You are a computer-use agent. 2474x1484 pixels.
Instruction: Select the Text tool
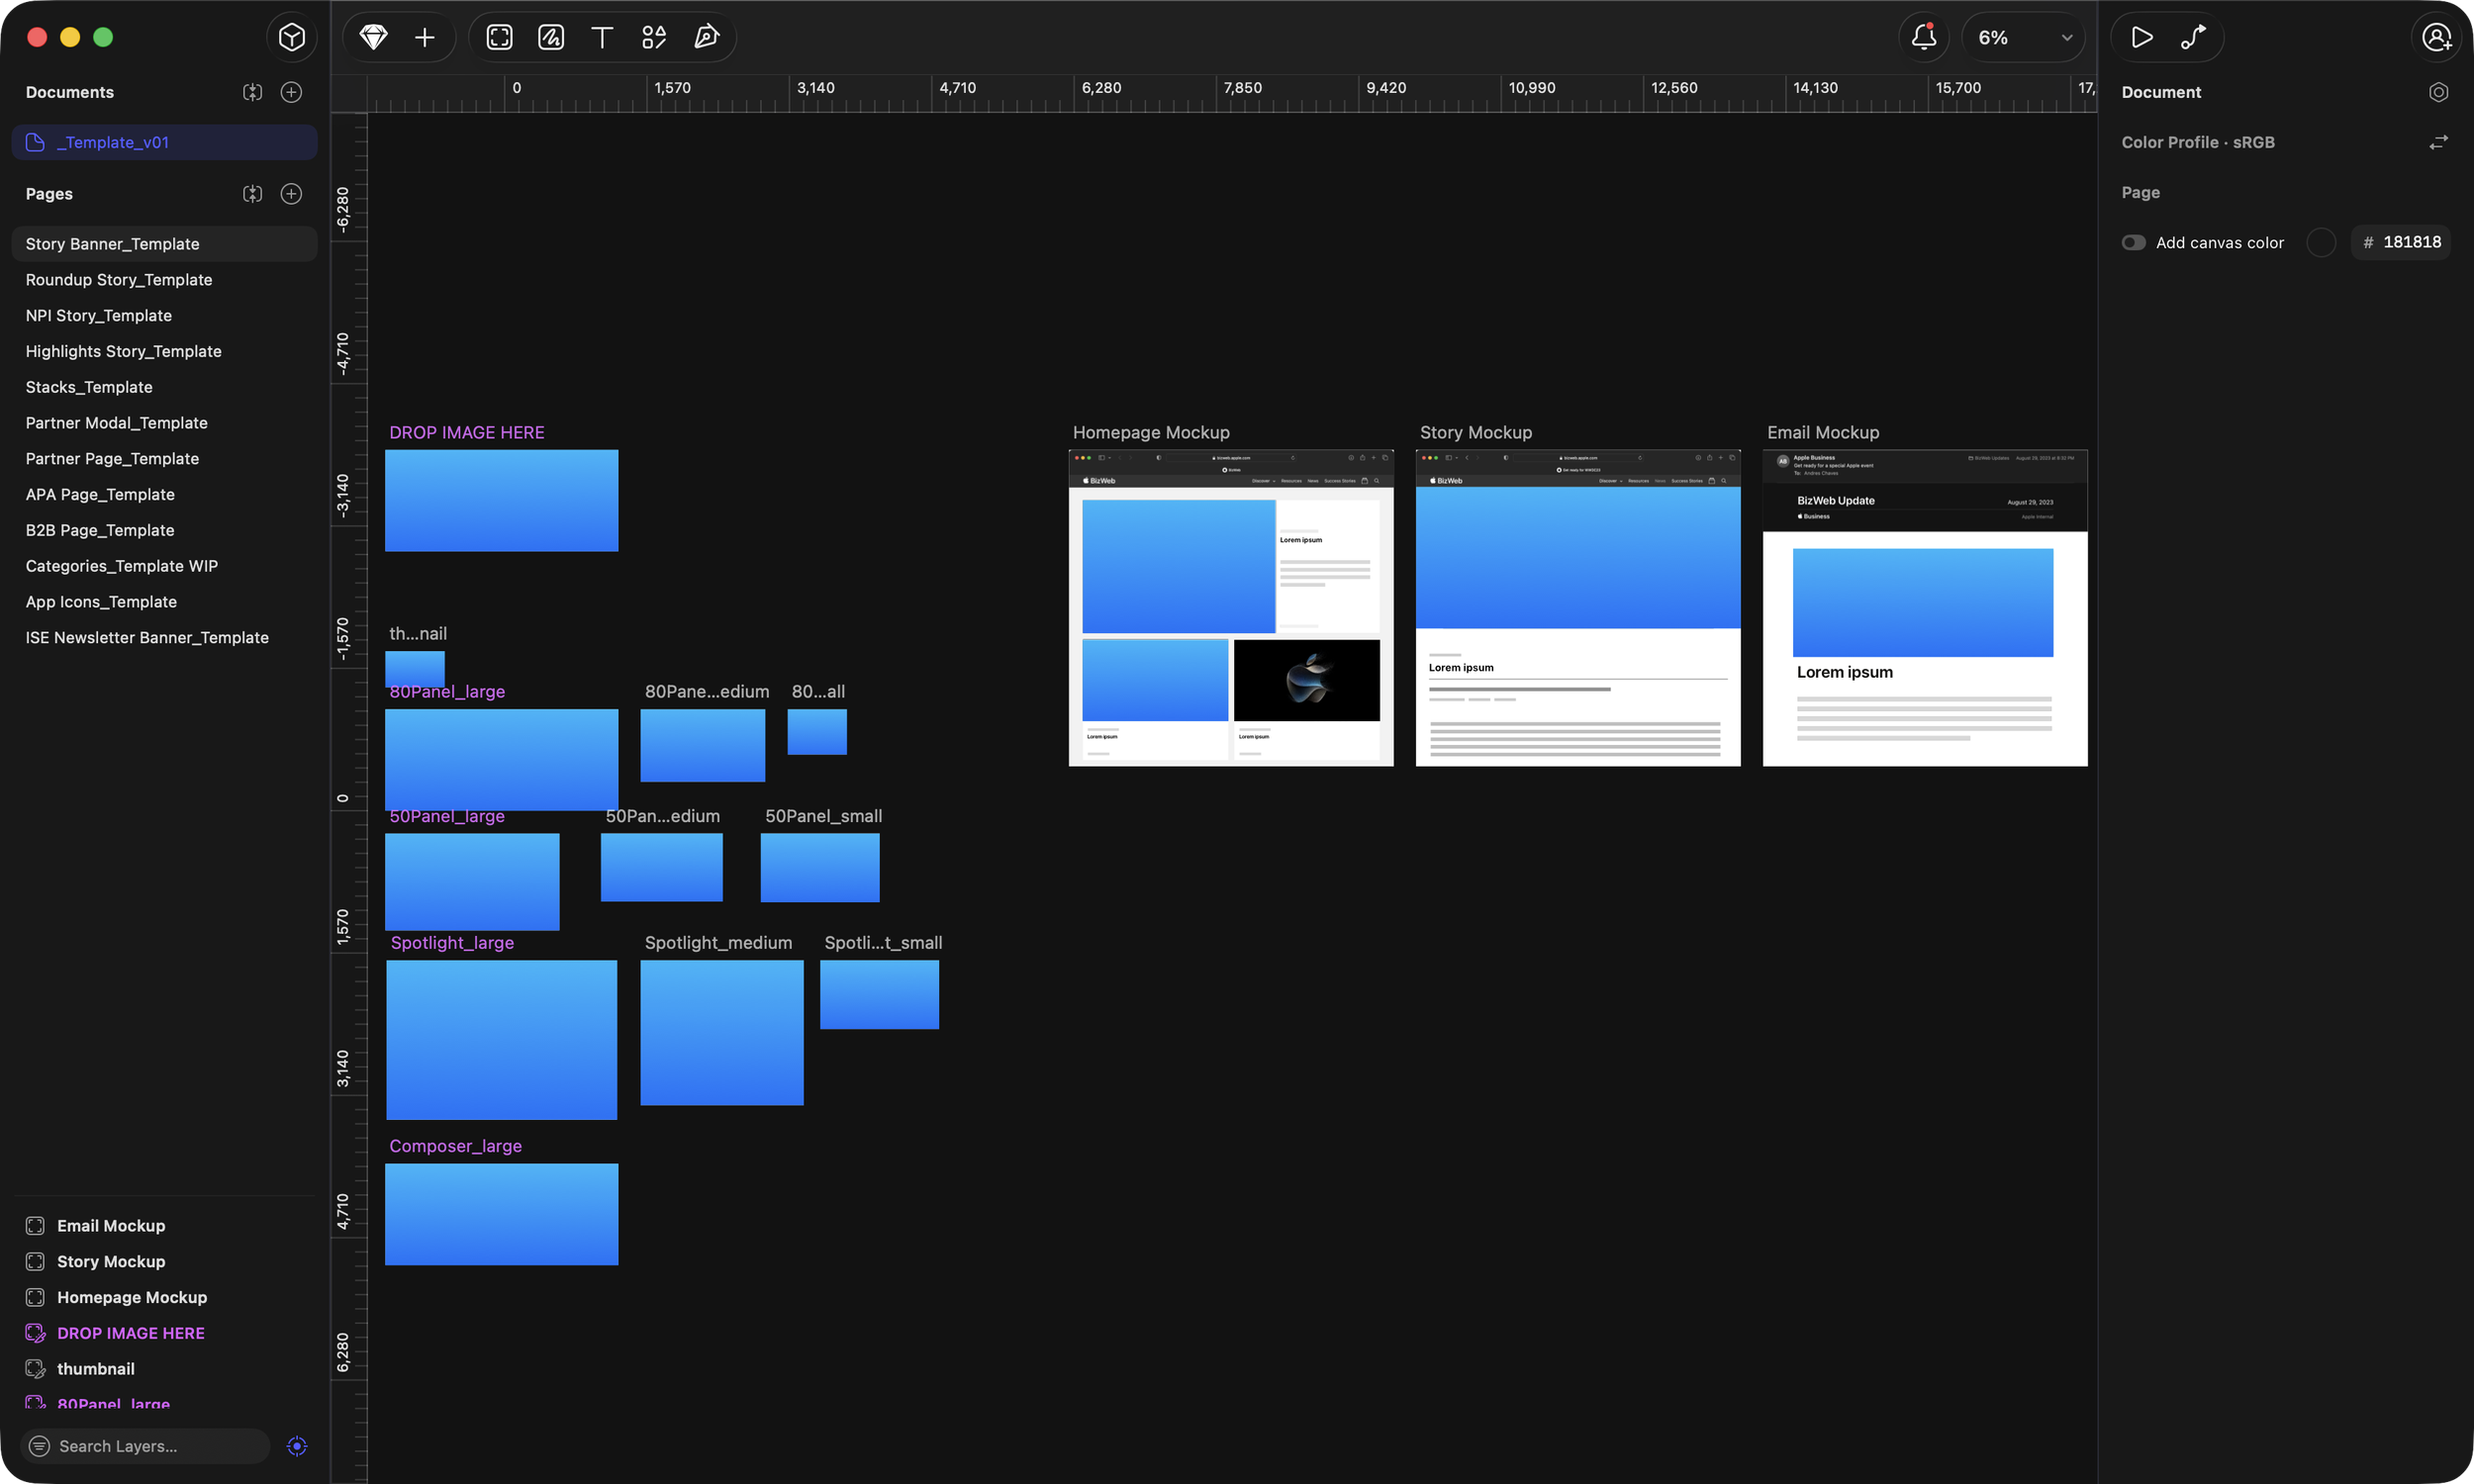pyautogui.click(x=602, y=37)
